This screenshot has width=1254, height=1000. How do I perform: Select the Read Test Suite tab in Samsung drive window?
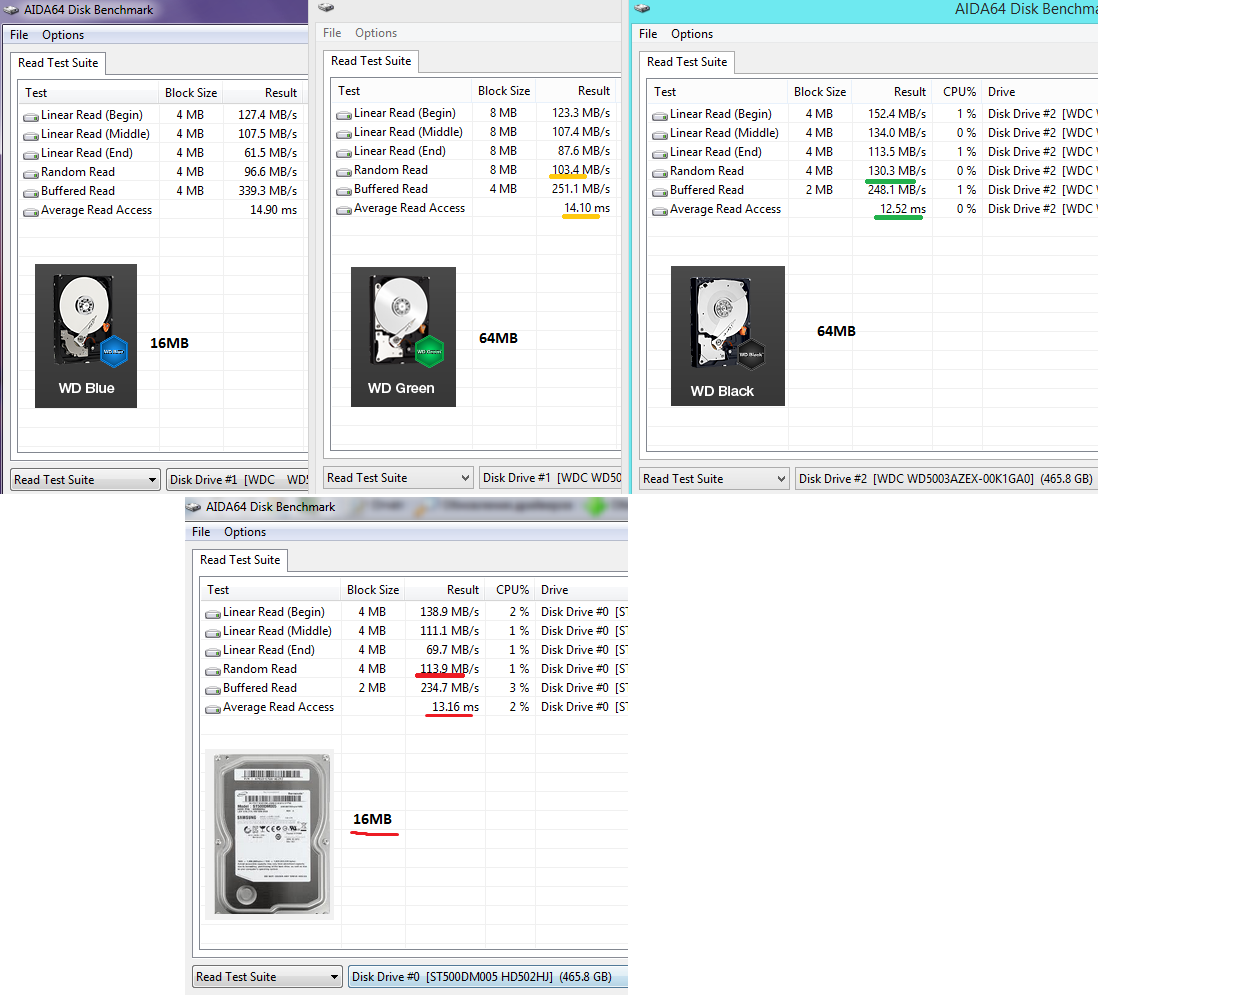coord(240,560)
